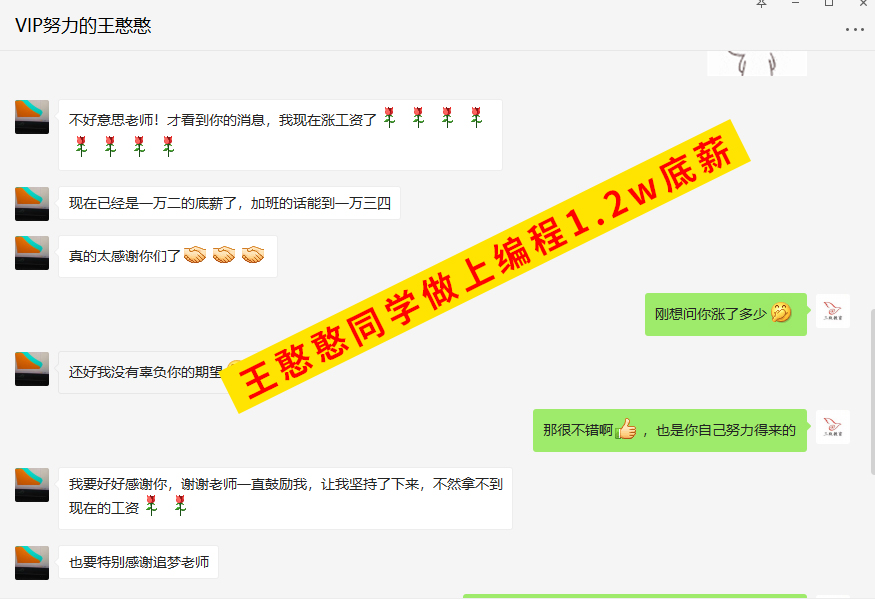Click the message 真的太感谢你们了
Image resolution: width=875 pixels, height=605 pixels.
[168, 256]
